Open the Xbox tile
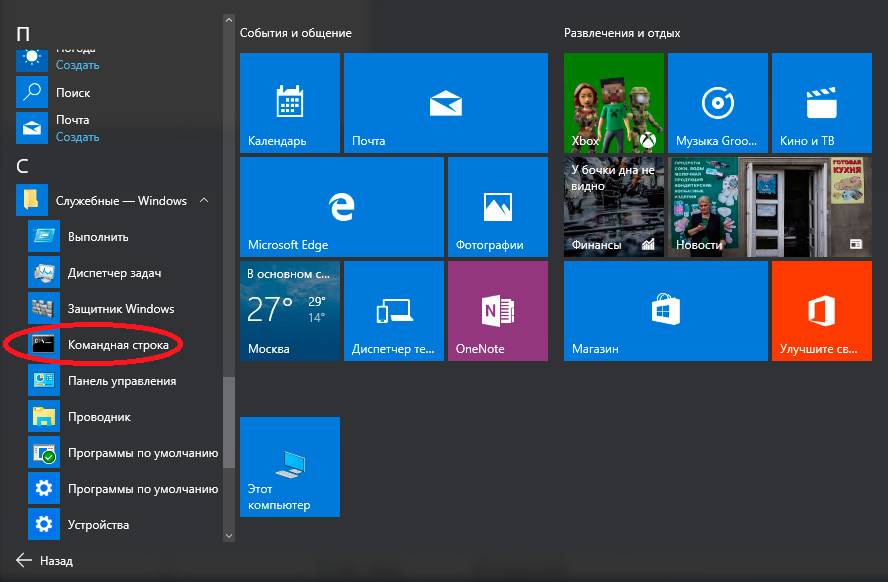The width and height of the screenshot is (888, 582). point(613,103)
